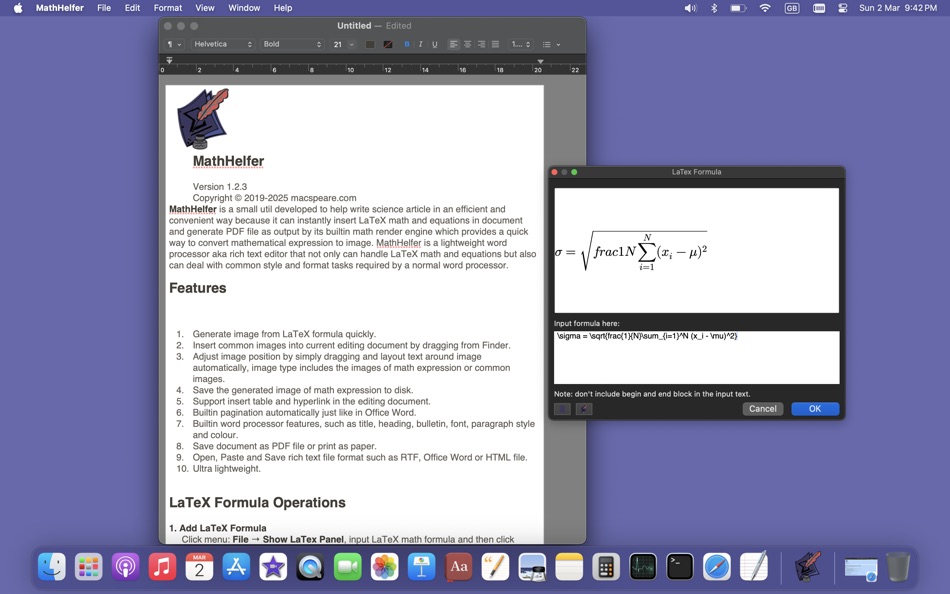Justify text alignment
Viewport: 950px width, 594px height.
point(495,44)
